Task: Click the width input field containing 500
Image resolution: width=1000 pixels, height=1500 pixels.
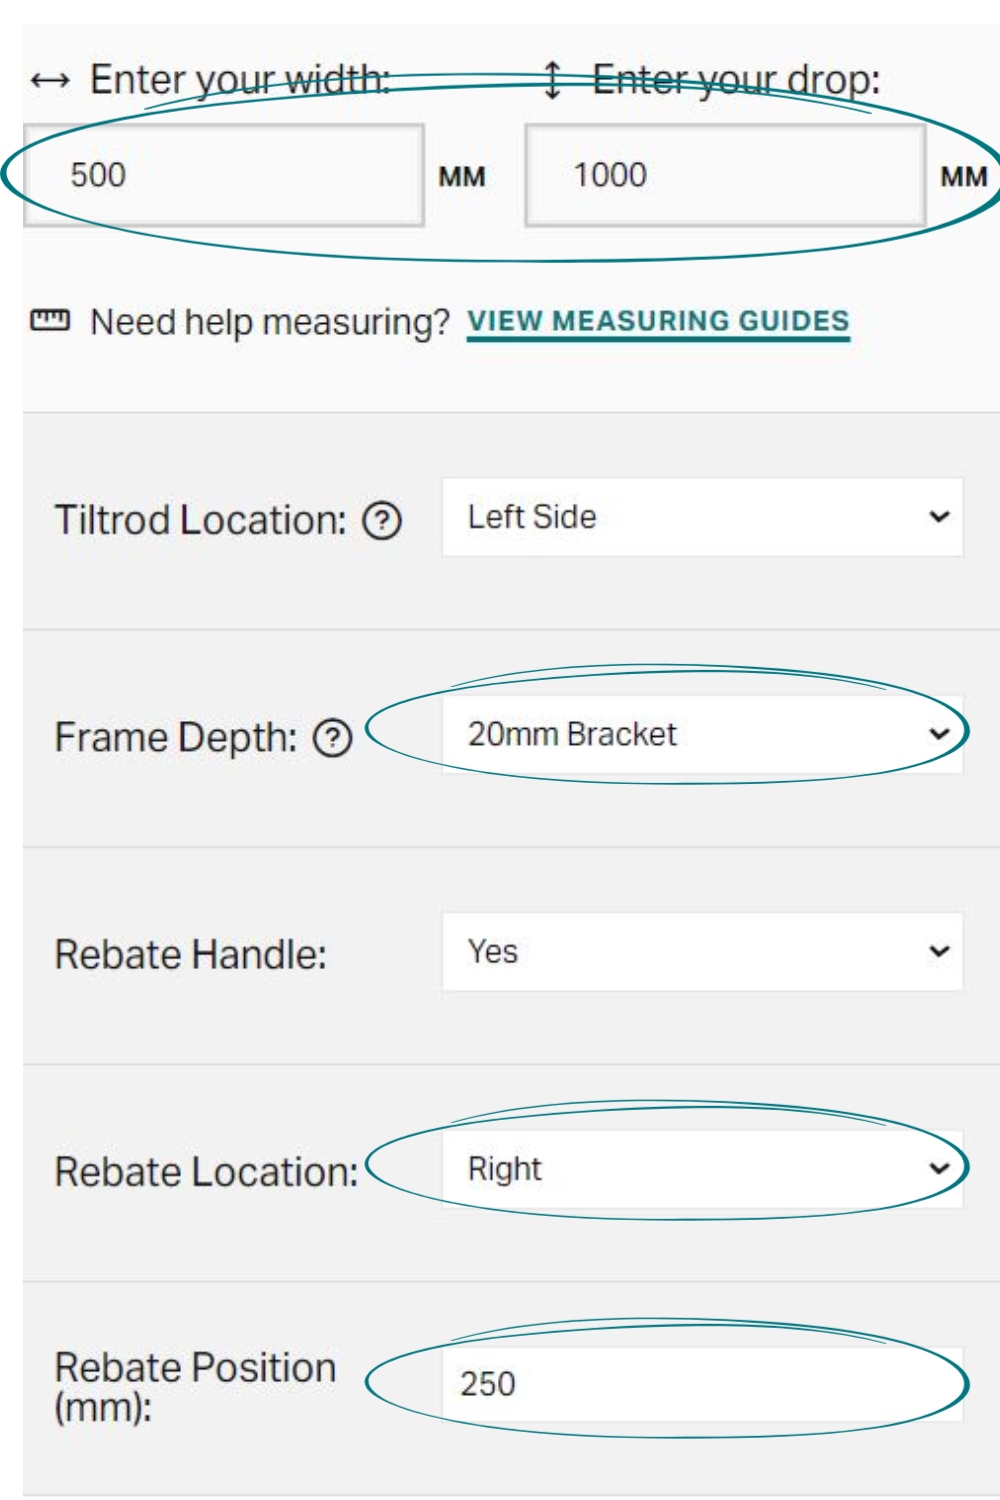Action: tap(224, 175)
